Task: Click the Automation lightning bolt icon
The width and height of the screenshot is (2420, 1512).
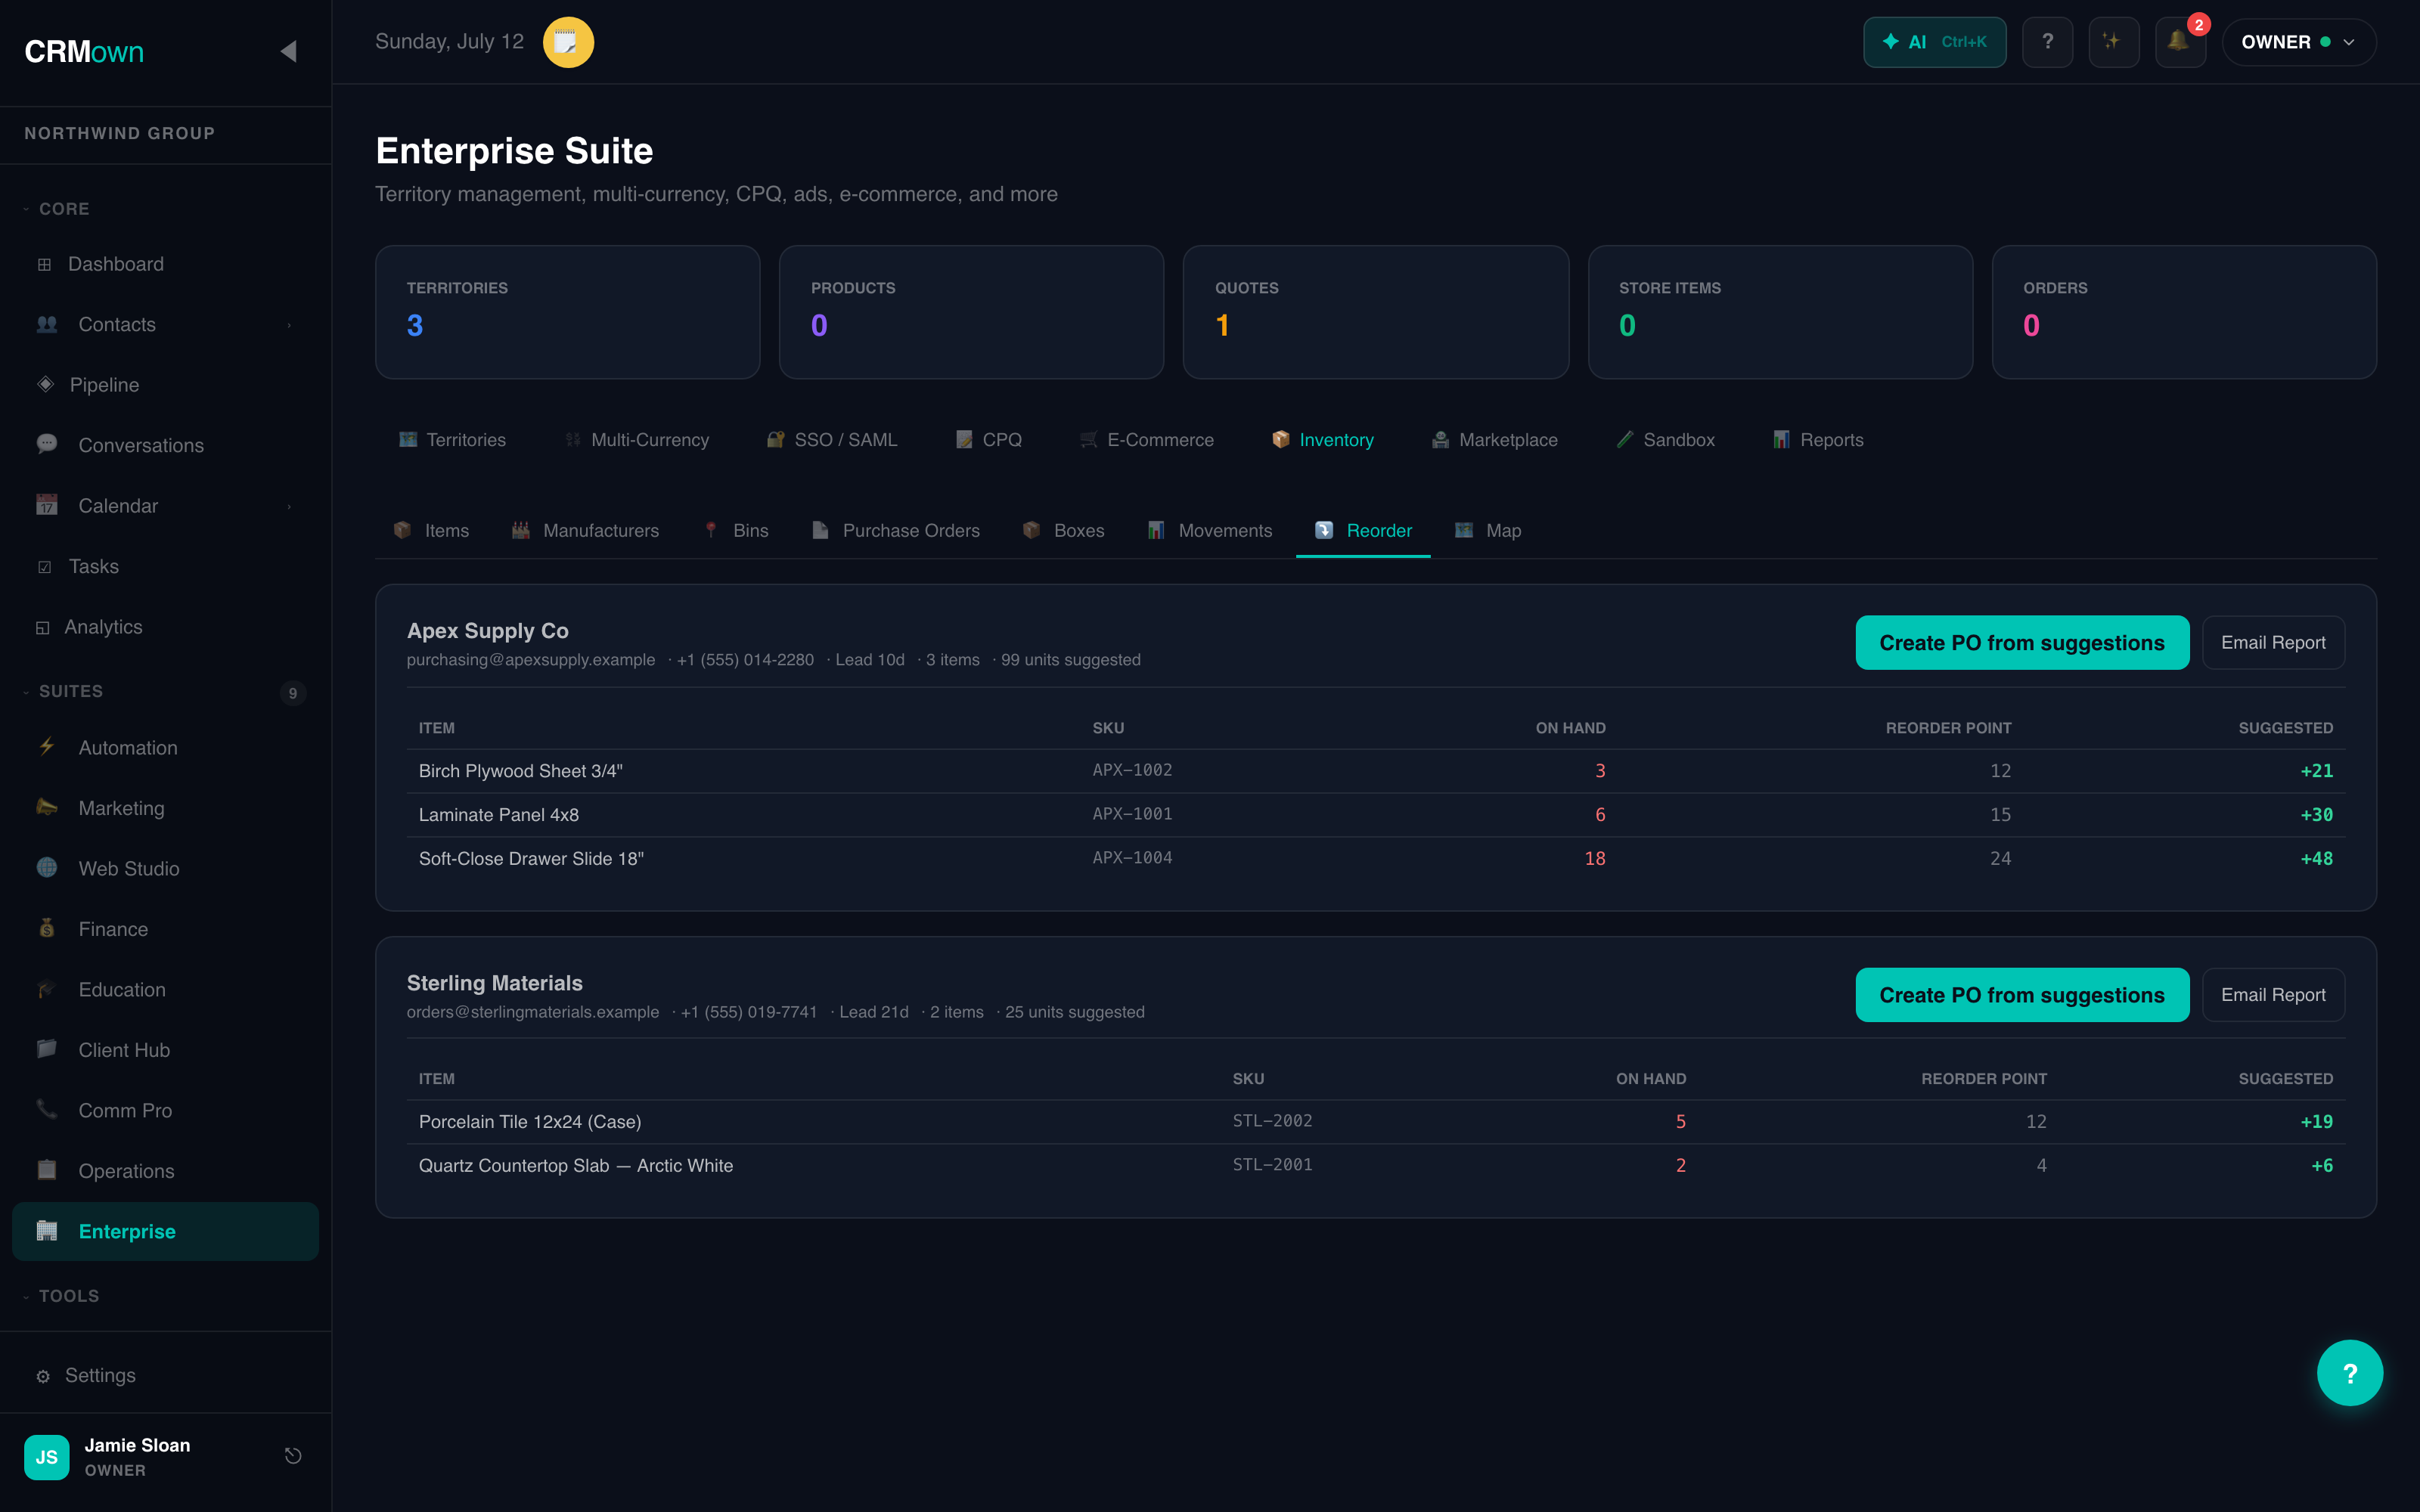Action: [47, 746]
